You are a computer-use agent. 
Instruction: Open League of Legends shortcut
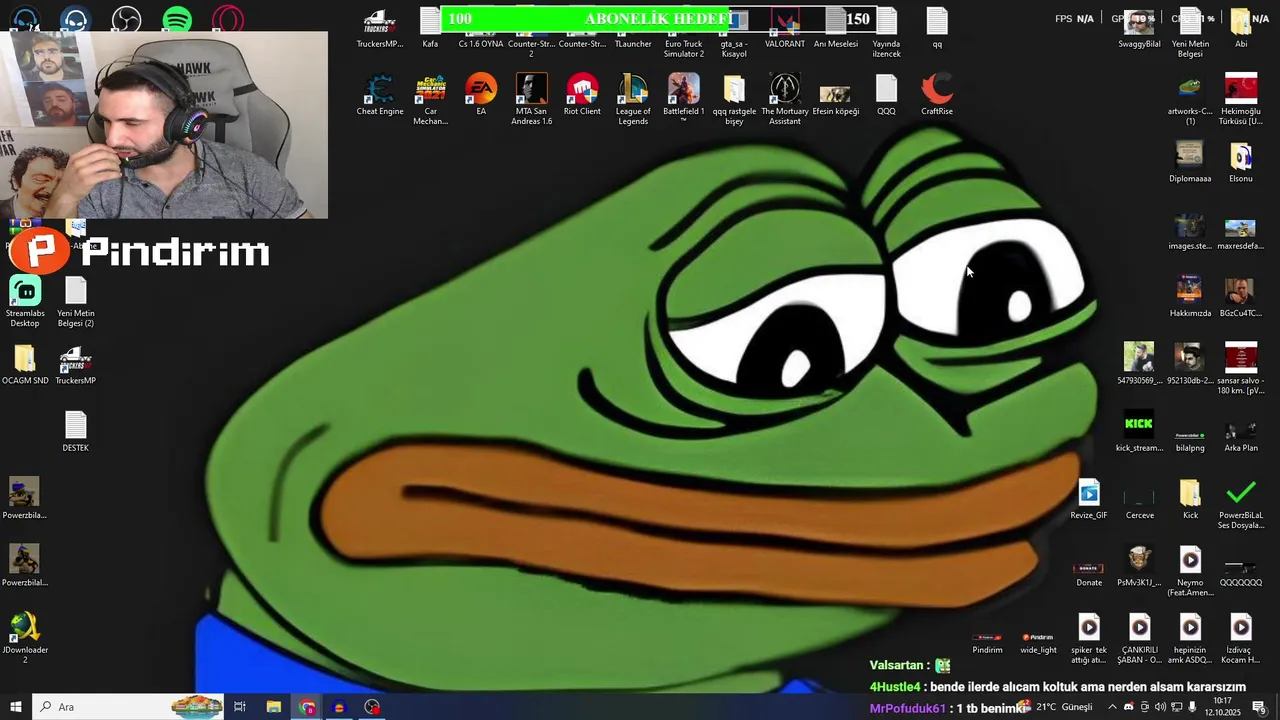633,100
